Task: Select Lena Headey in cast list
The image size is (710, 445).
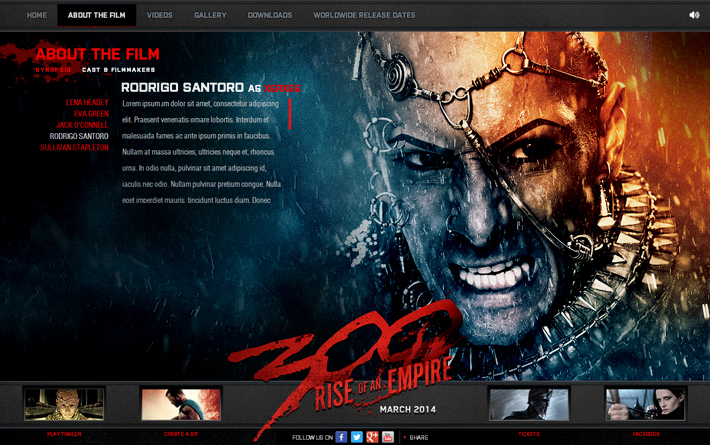Action: coord(87,102)
